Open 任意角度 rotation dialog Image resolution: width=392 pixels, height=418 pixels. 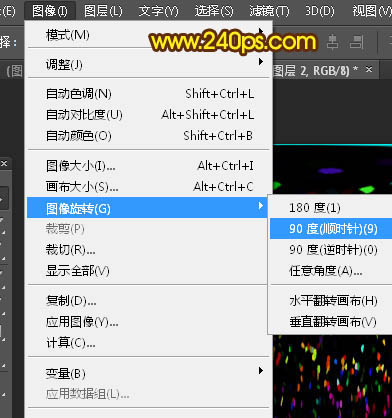point(331,271)
